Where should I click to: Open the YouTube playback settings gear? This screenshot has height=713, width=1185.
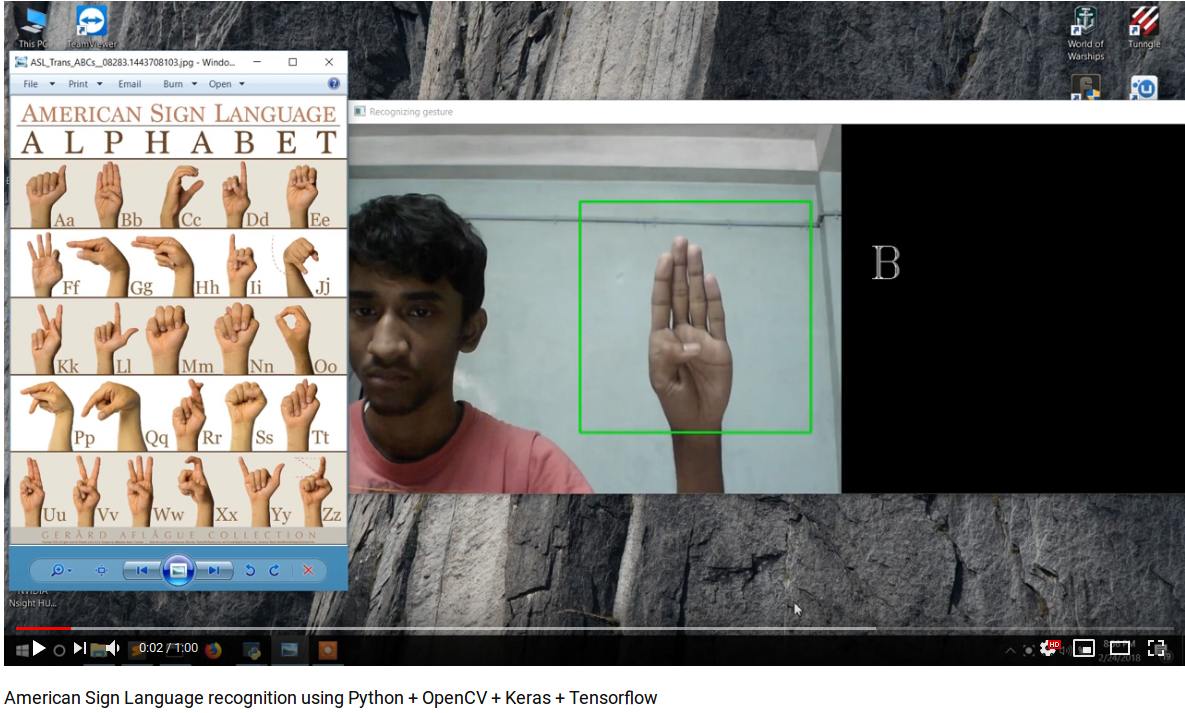click(x=1048, y=649)
